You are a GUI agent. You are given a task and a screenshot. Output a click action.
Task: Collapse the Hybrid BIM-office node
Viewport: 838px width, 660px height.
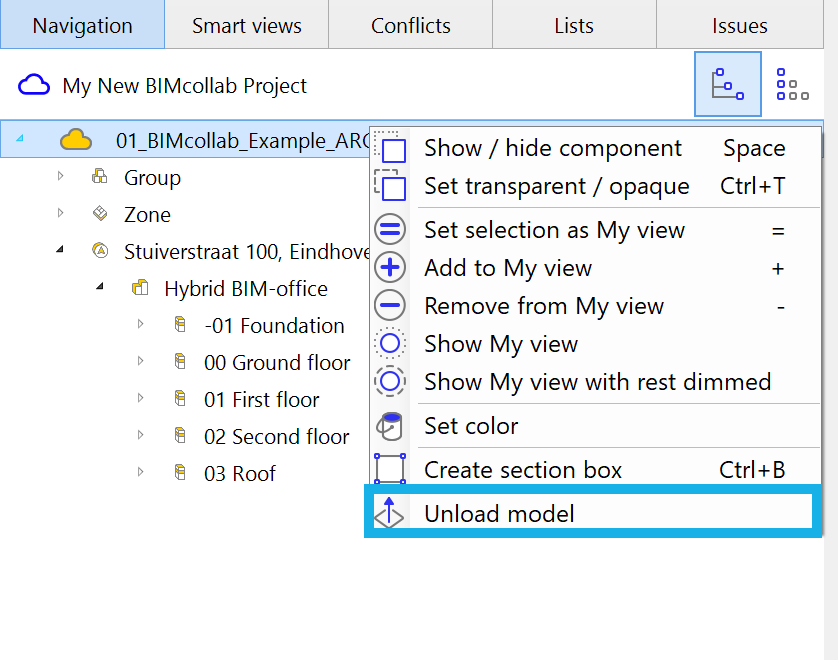click(100, 286)
